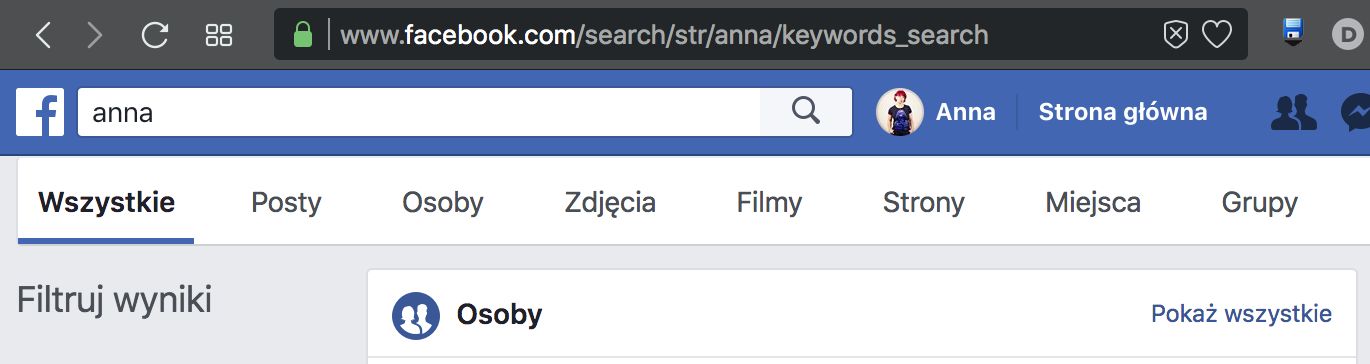The height and width of the screenshot is (364, 1370).
Task: Click the magnifying glass search button
Action: click(806, 112)
